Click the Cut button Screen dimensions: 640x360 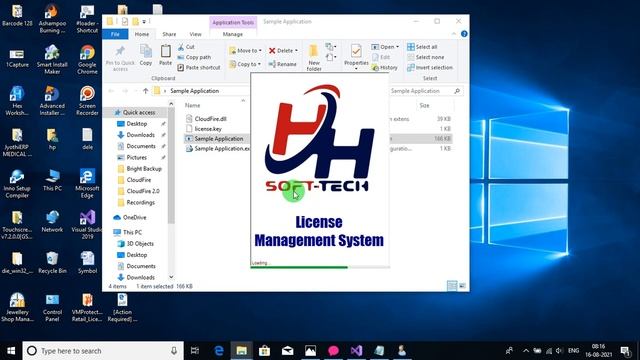click(x=186, y=47)
